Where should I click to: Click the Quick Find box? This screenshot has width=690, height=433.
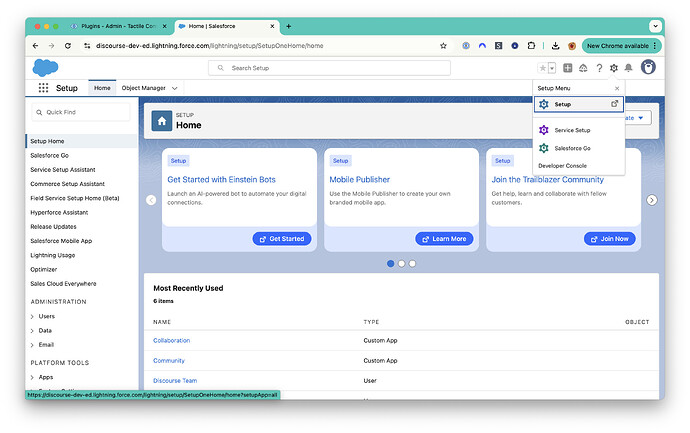81,112
